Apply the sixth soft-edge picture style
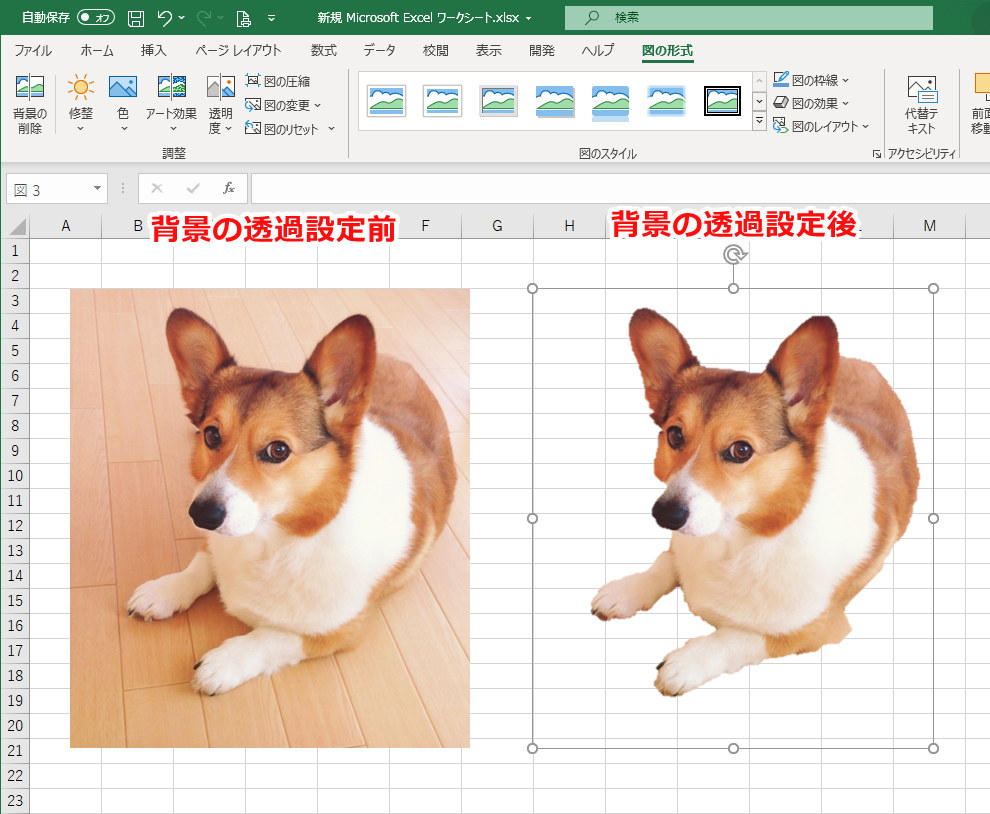Image resolution: width=990 pixels, height=814 pixels. coord(666,101)
